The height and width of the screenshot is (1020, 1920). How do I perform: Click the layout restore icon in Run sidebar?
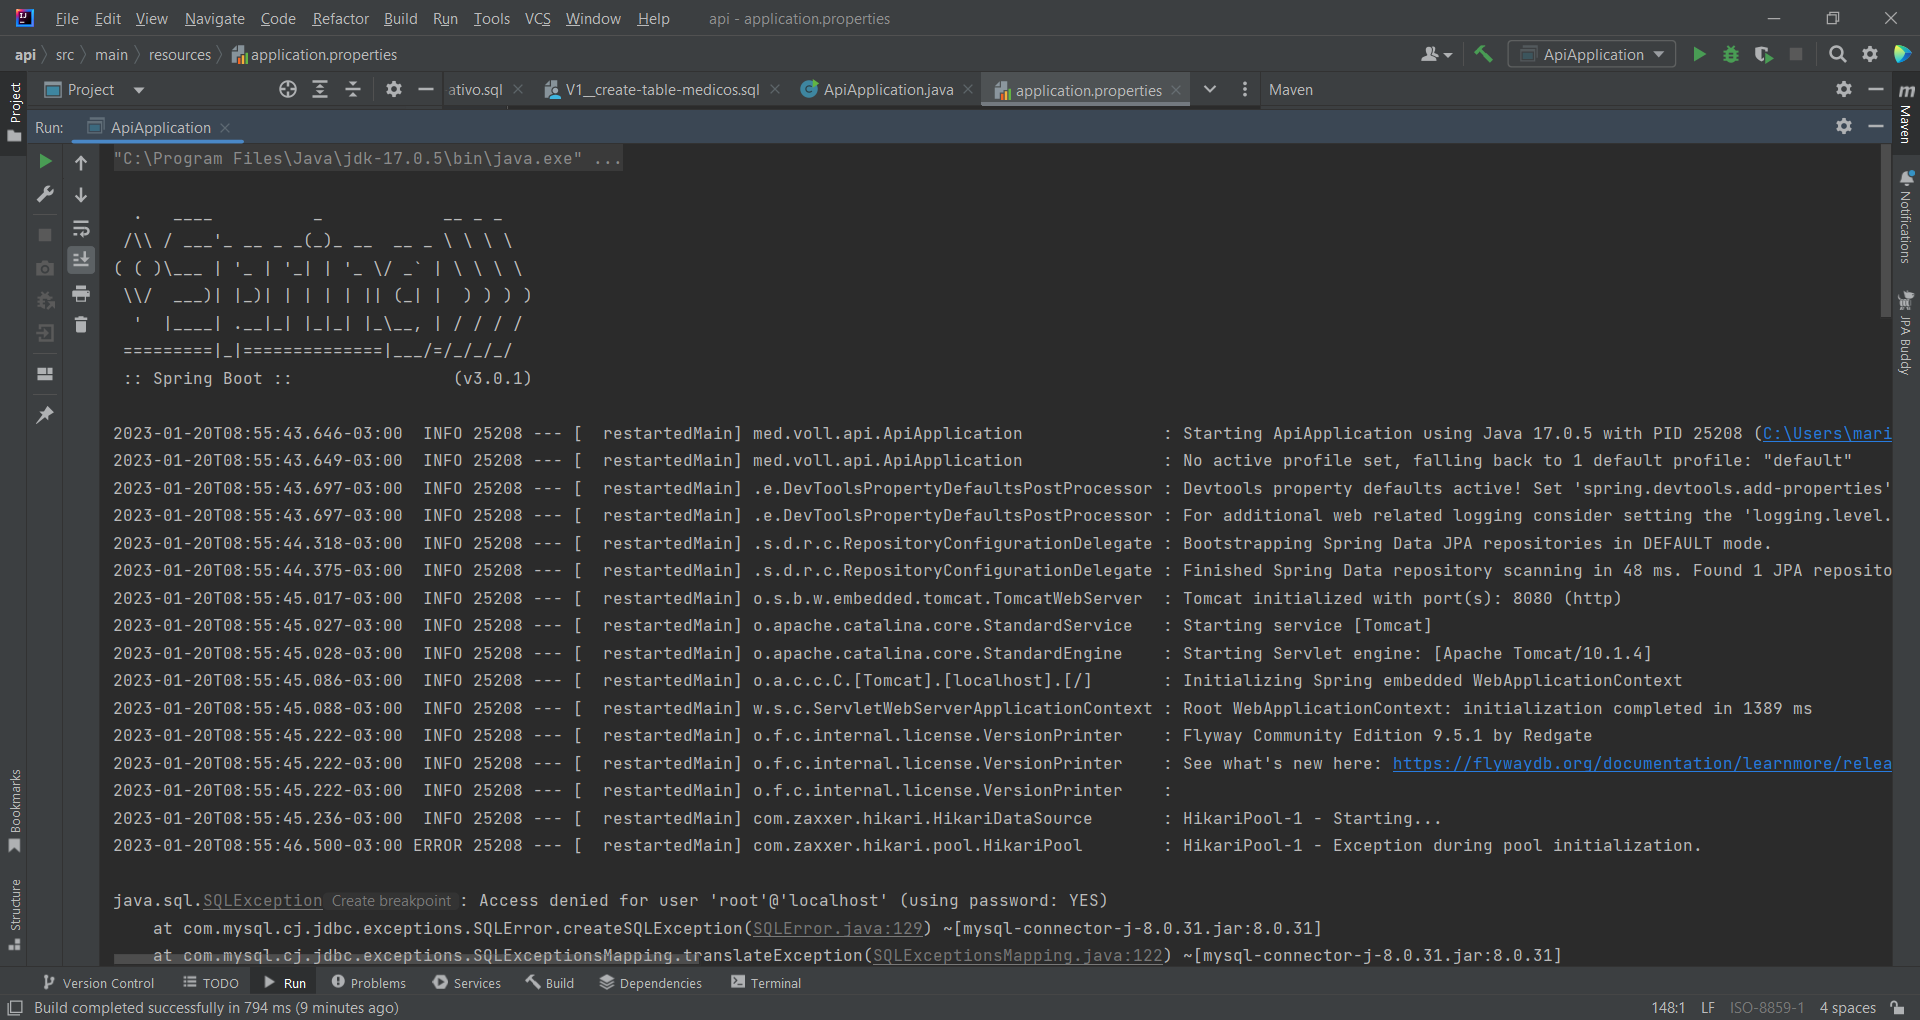(x=45, y=374)
